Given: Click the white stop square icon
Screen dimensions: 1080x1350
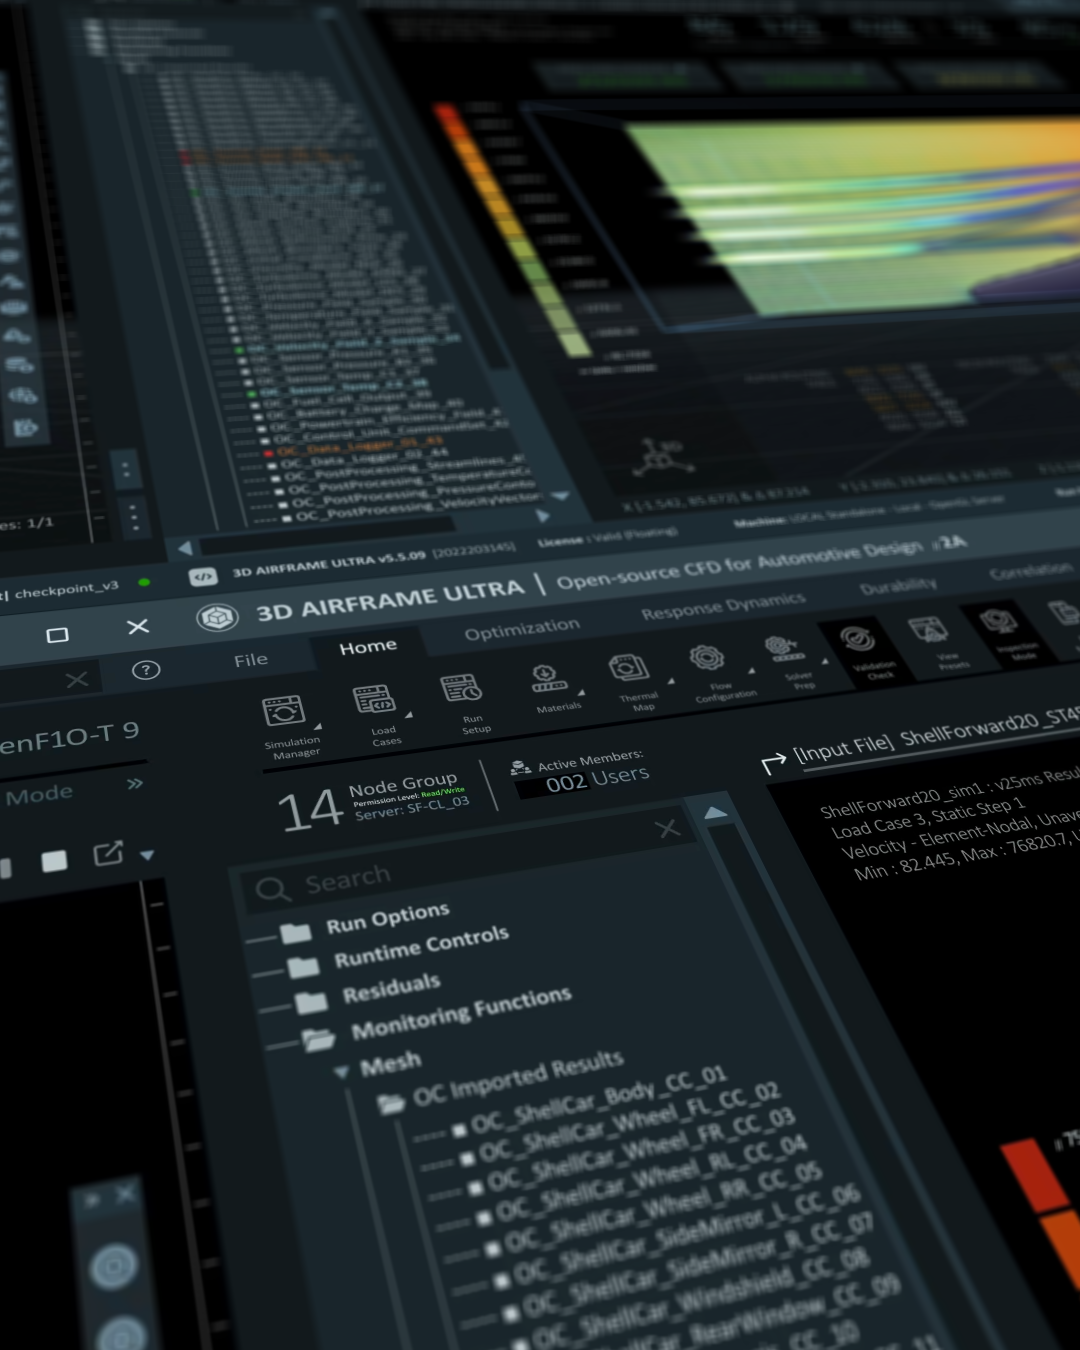Looking at the screenshot, I should (54, 861).
